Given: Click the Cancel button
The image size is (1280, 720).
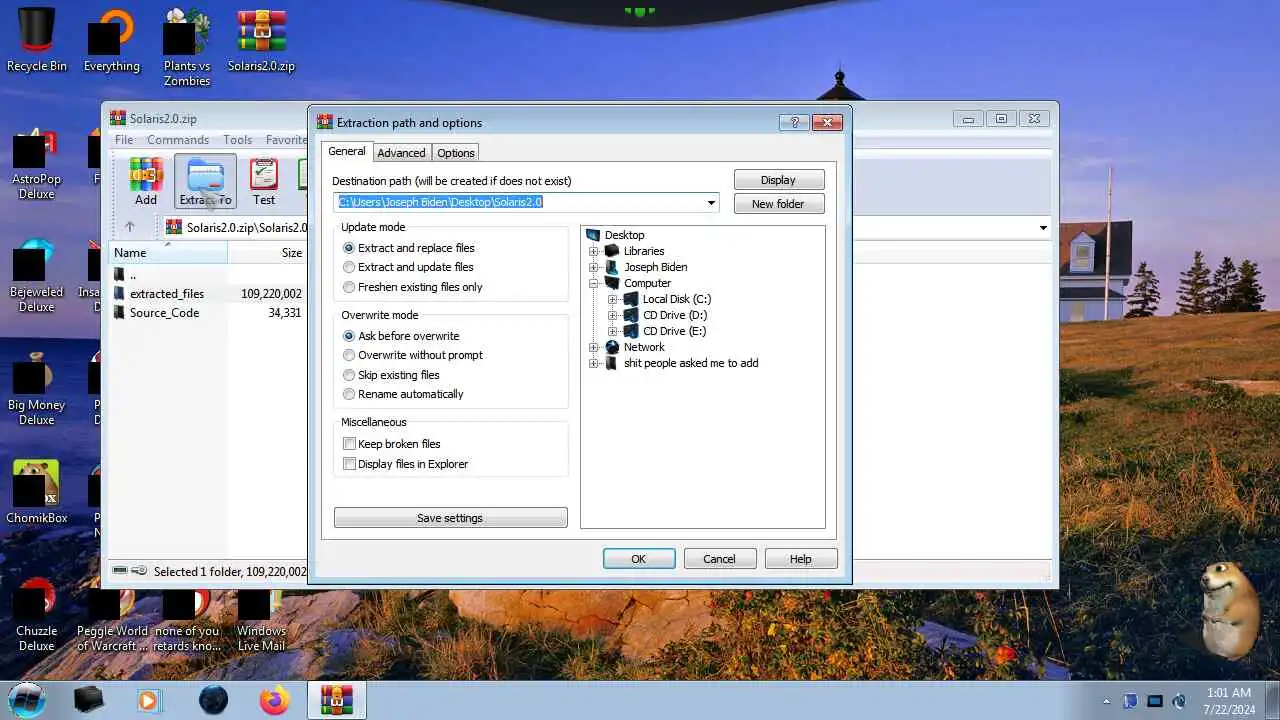Looking at the screenshot, I should 719,559.
